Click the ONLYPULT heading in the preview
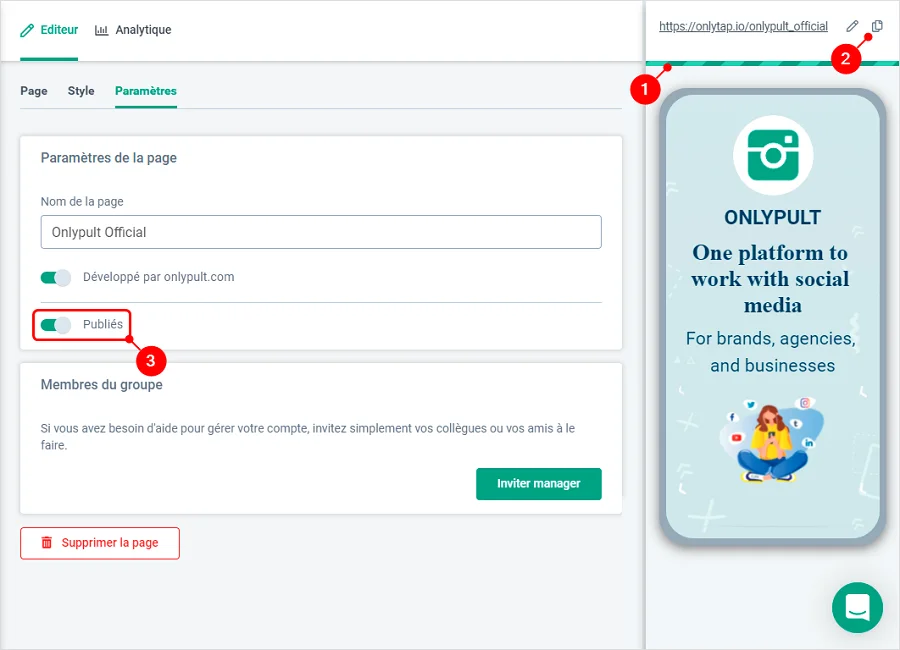 pos(773,218)
